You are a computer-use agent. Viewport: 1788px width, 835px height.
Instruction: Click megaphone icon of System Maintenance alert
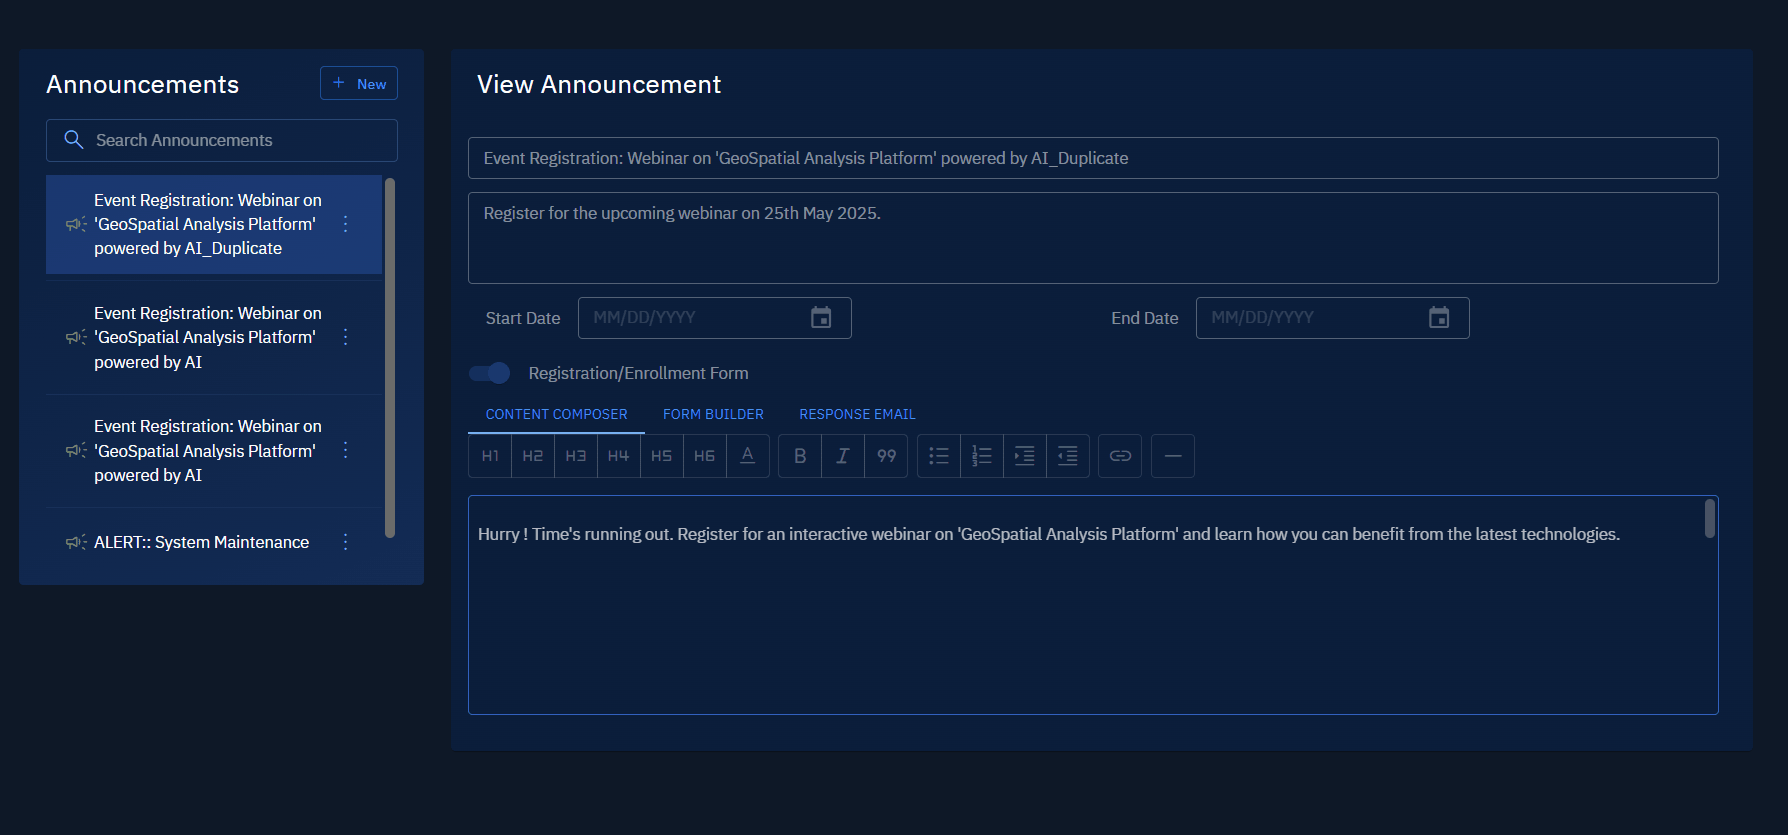(76, 542)
